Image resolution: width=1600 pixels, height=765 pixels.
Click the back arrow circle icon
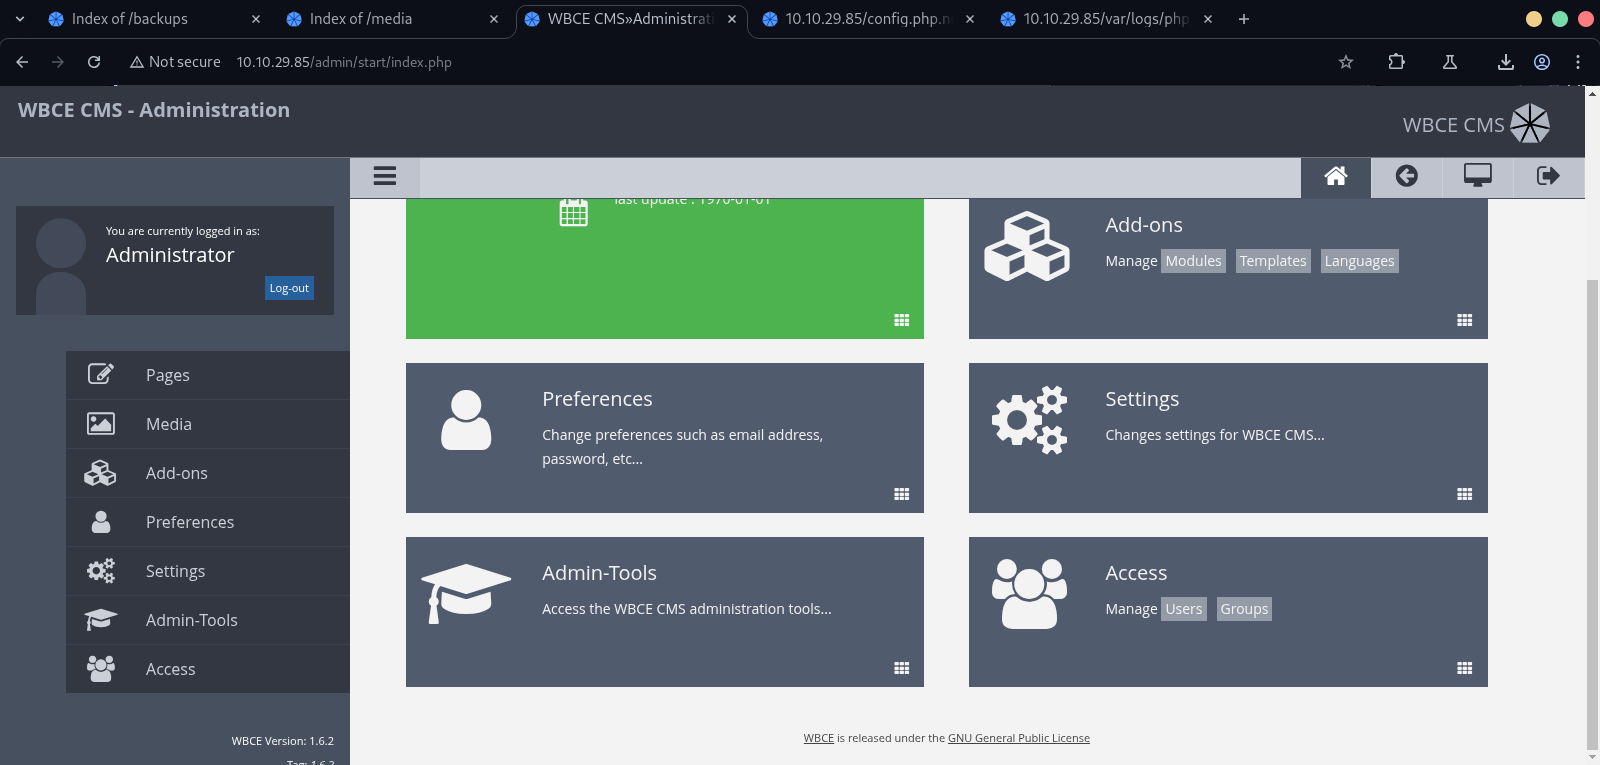pyautogui.click(x=1406, y=177)
